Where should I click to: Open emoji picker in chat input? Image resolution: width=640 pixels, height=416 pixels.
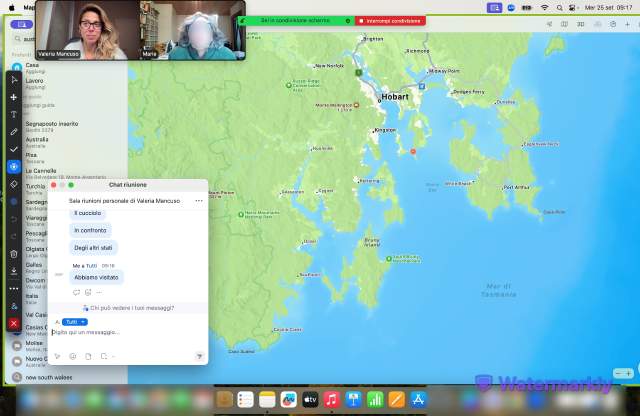73,356
